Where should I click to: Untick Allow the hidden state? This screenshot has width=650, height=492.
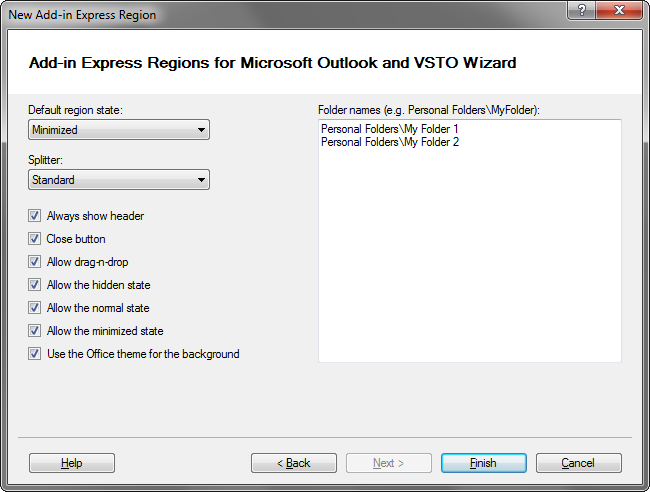tap(35, 285)
